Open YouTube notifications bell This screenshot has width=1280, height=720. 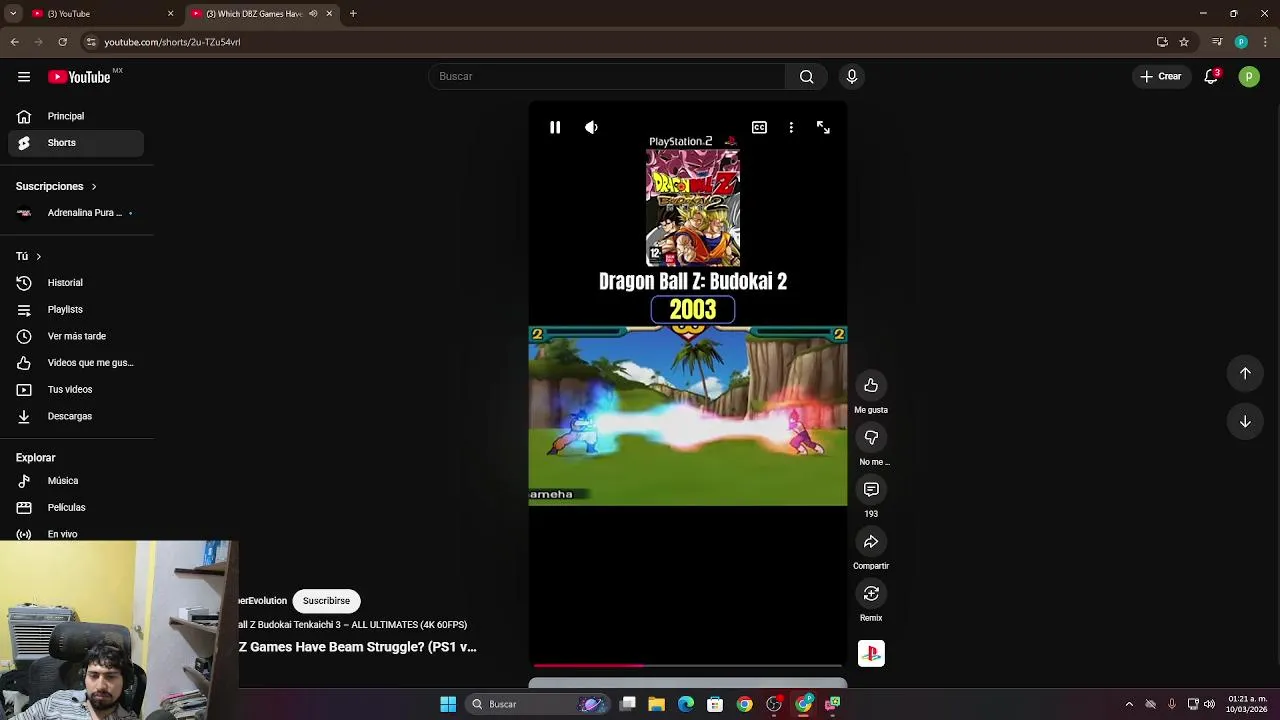[x=1211, y=76]
